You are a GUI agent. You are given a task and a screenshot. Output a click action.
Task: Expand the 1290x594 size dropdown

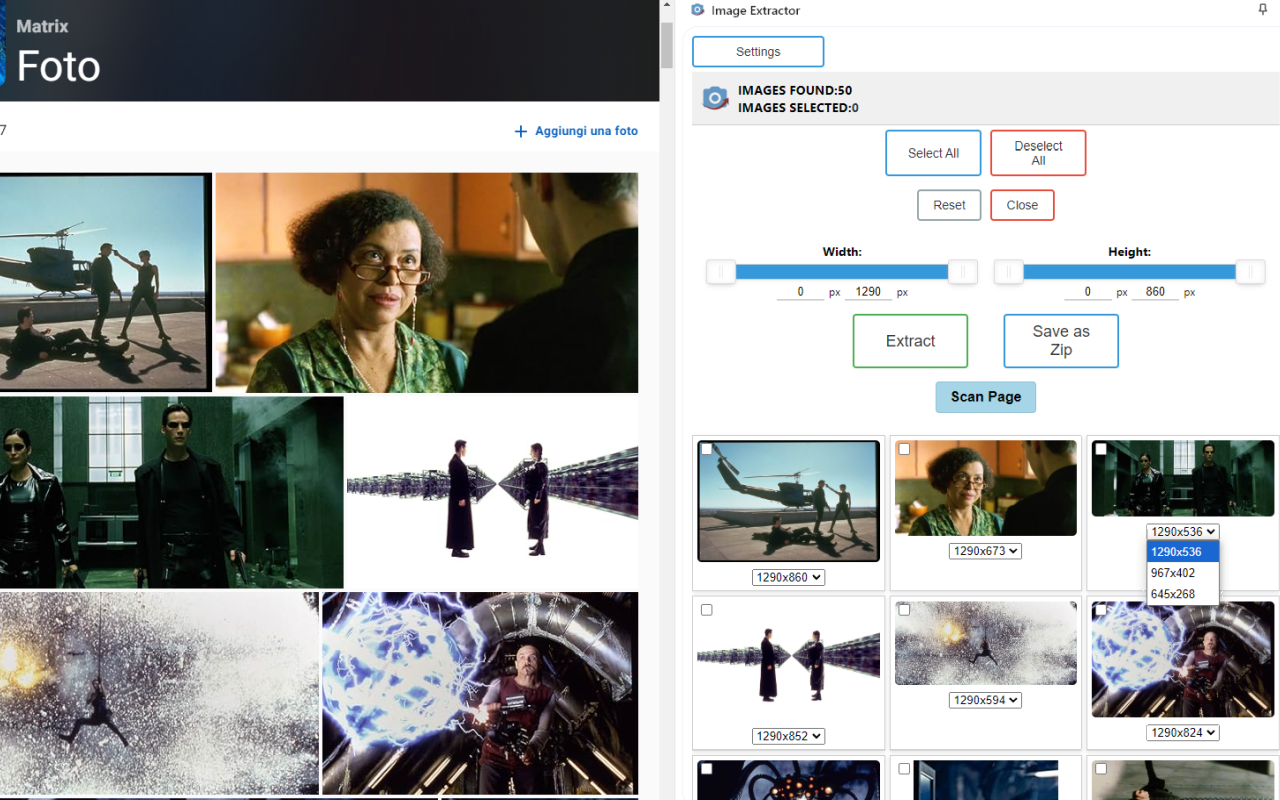985,700
